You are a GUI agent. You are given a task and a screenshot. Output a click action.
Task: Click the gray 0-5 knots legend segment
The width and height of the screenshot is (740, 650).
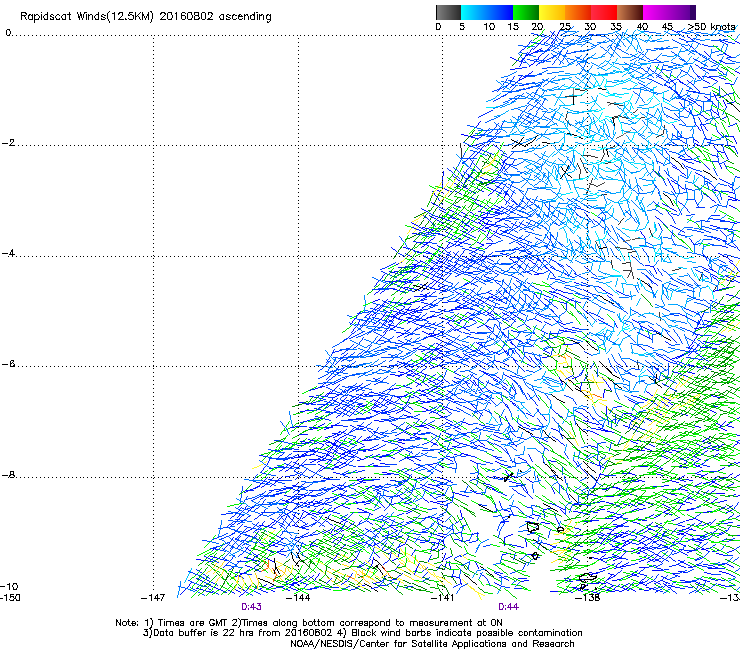pos(448,12)
